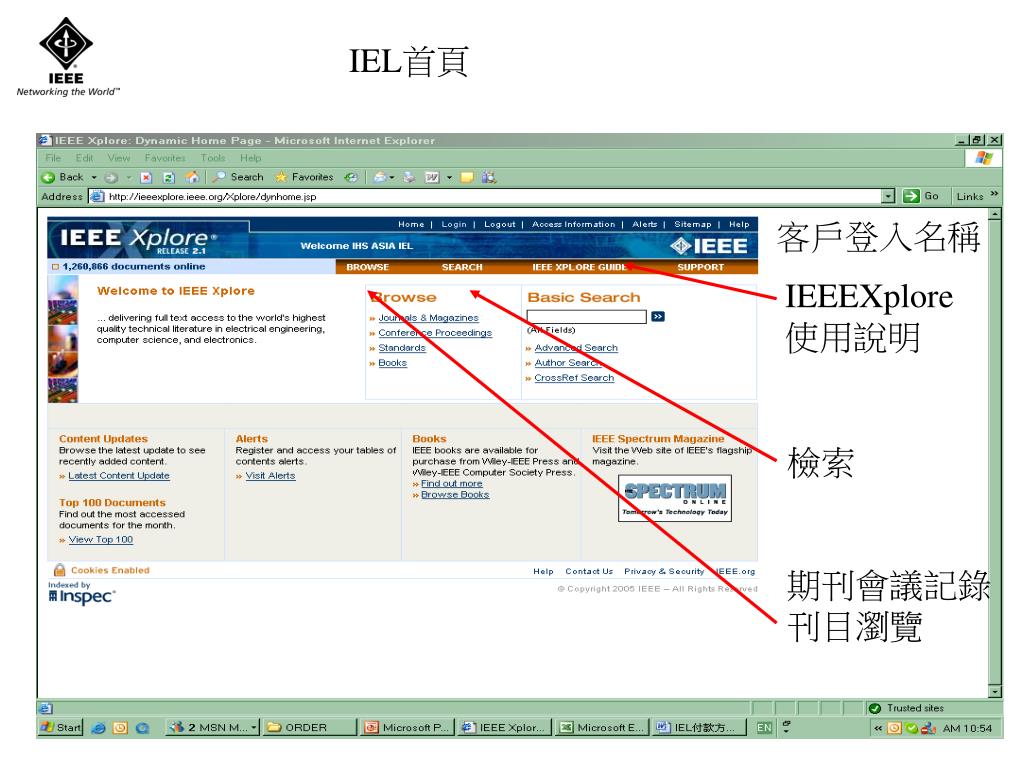Screen dimensions: 1024x768
Task: Print the page with the printer icon
Action: tap(409, 177)
